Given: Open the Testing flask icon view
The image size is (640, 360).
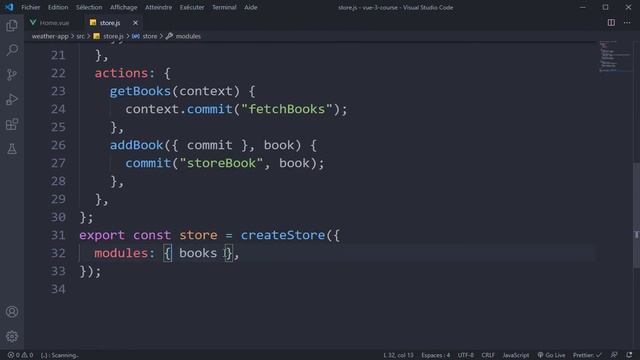Looking at the screenshot, I should pos(12,149).
